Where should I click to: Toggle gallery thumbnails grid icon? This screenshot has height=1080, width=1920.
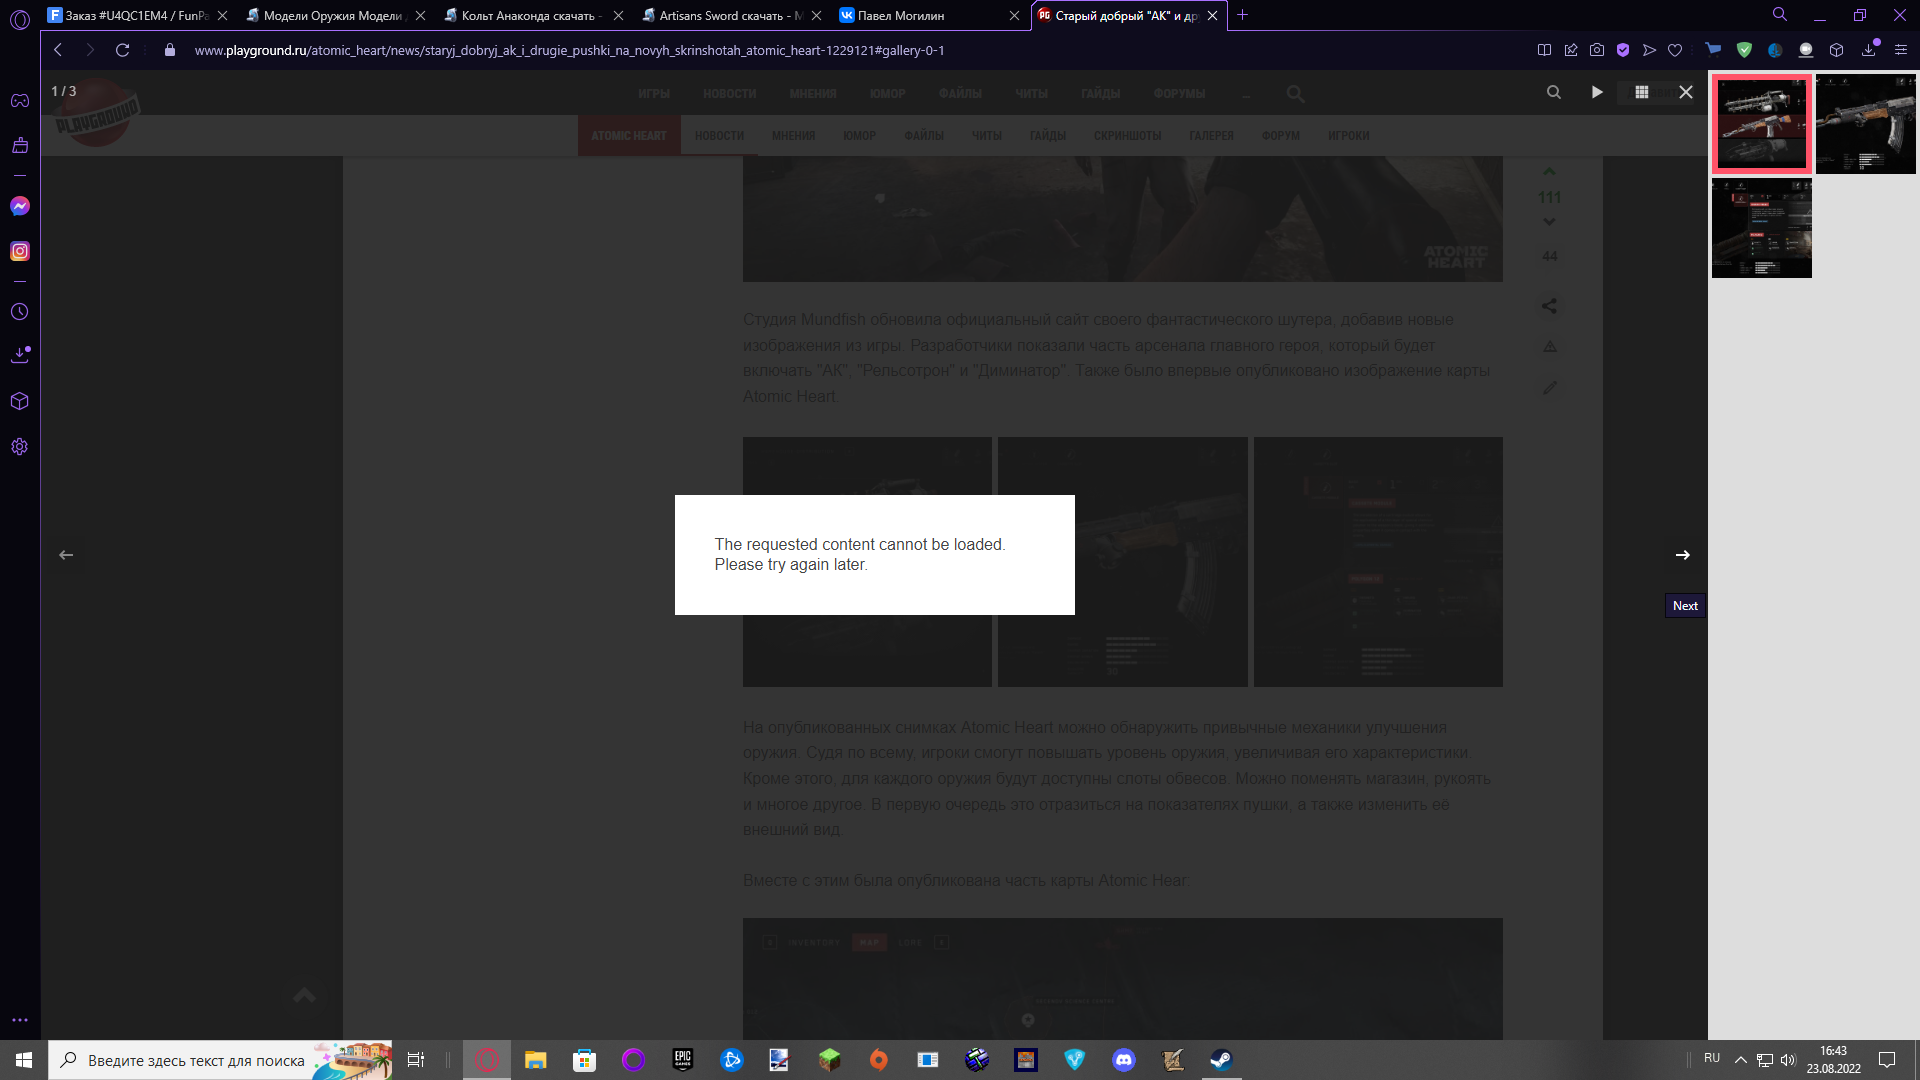1641,92
